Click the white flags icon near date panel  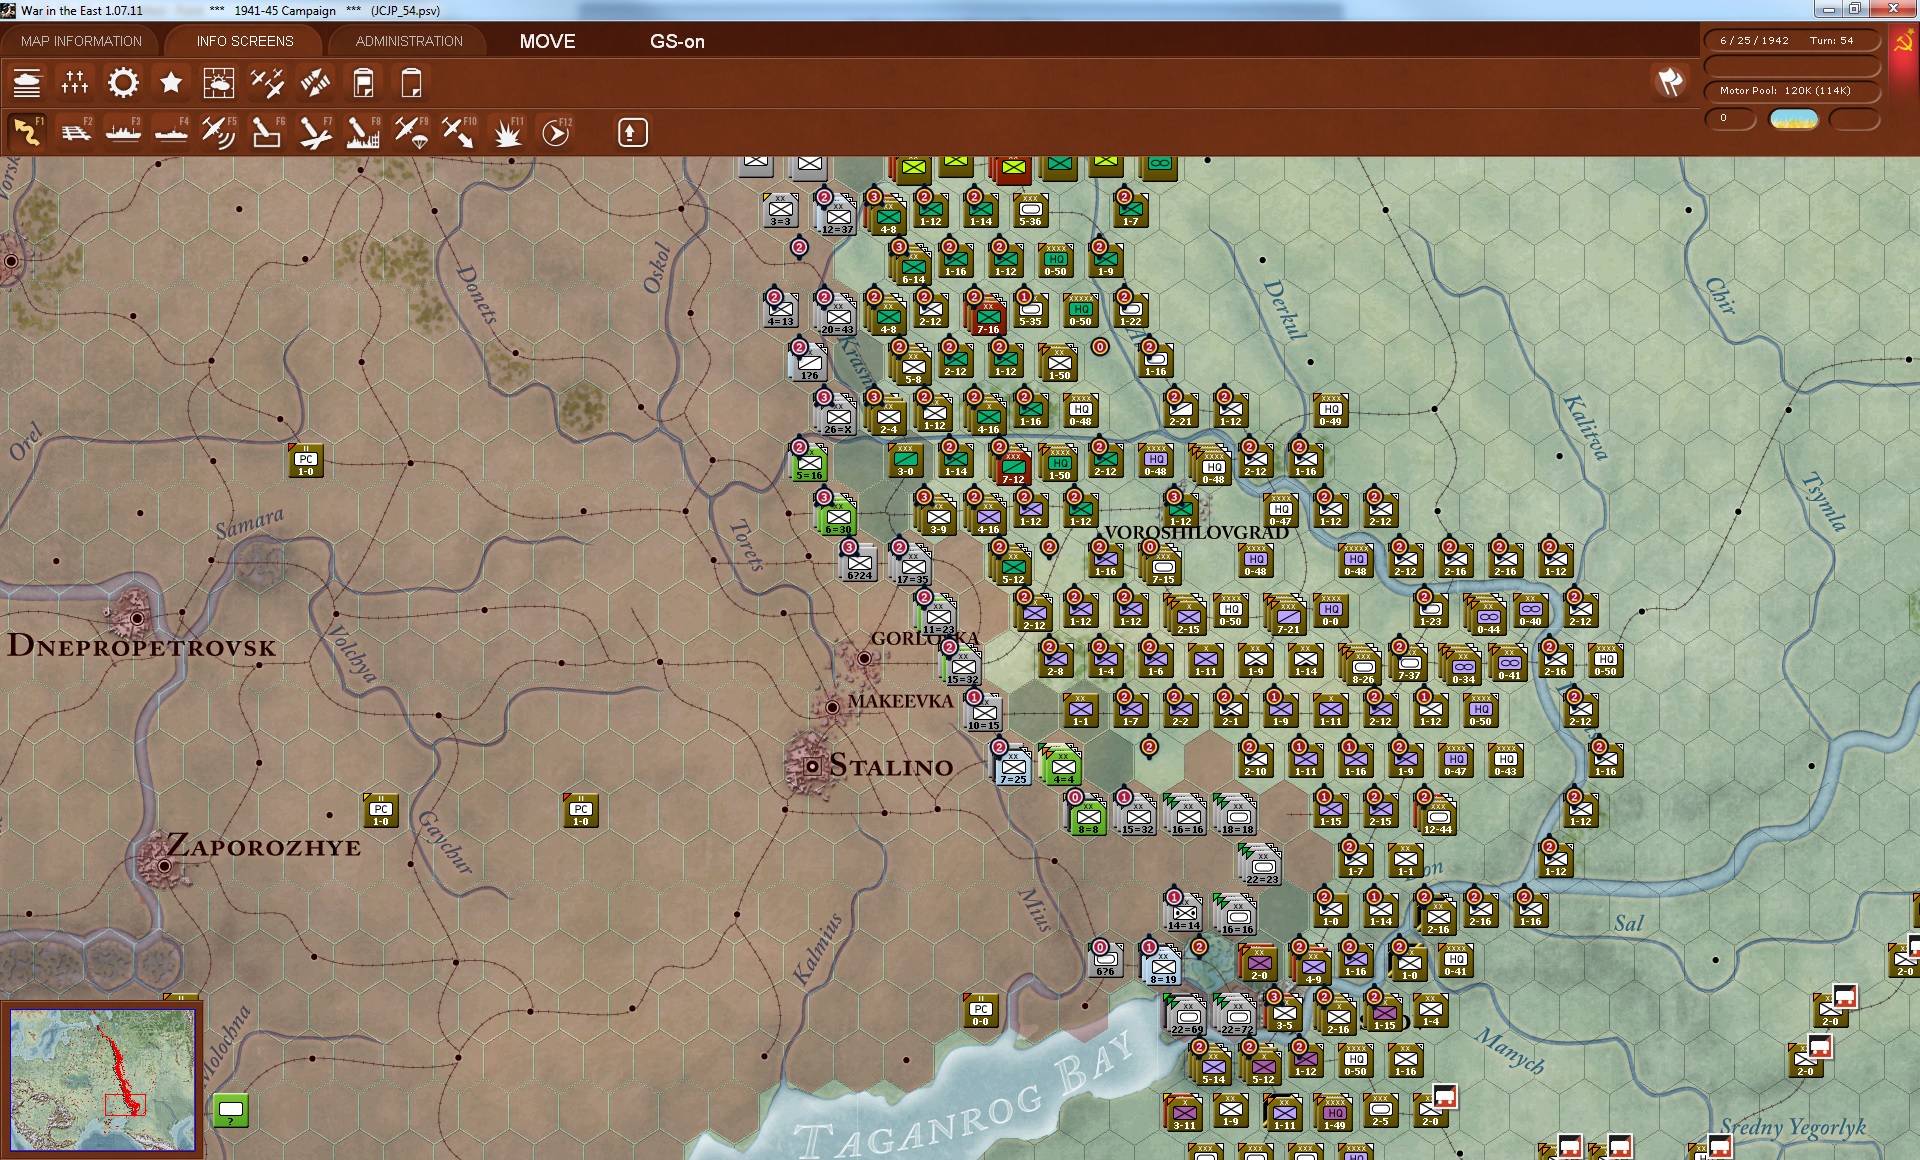click(x=1670, y=82)
